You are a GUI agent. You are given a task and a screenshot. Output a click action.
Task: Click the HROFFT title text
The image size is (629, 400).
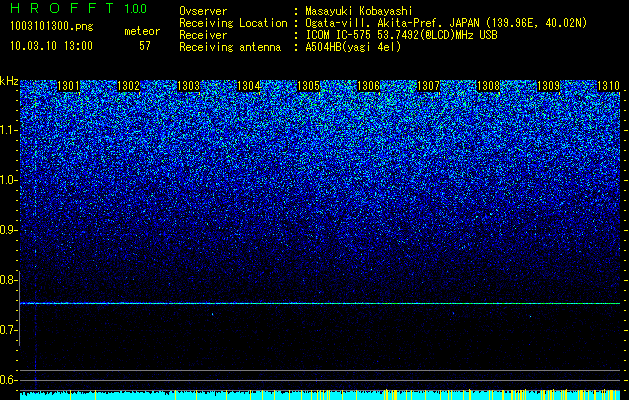62,8
